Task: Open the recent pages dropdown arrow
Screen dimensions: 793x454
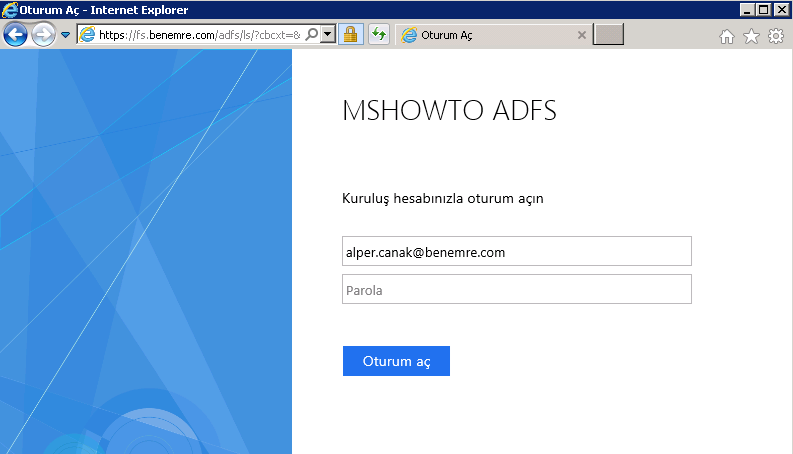Action: pos(65,35)
